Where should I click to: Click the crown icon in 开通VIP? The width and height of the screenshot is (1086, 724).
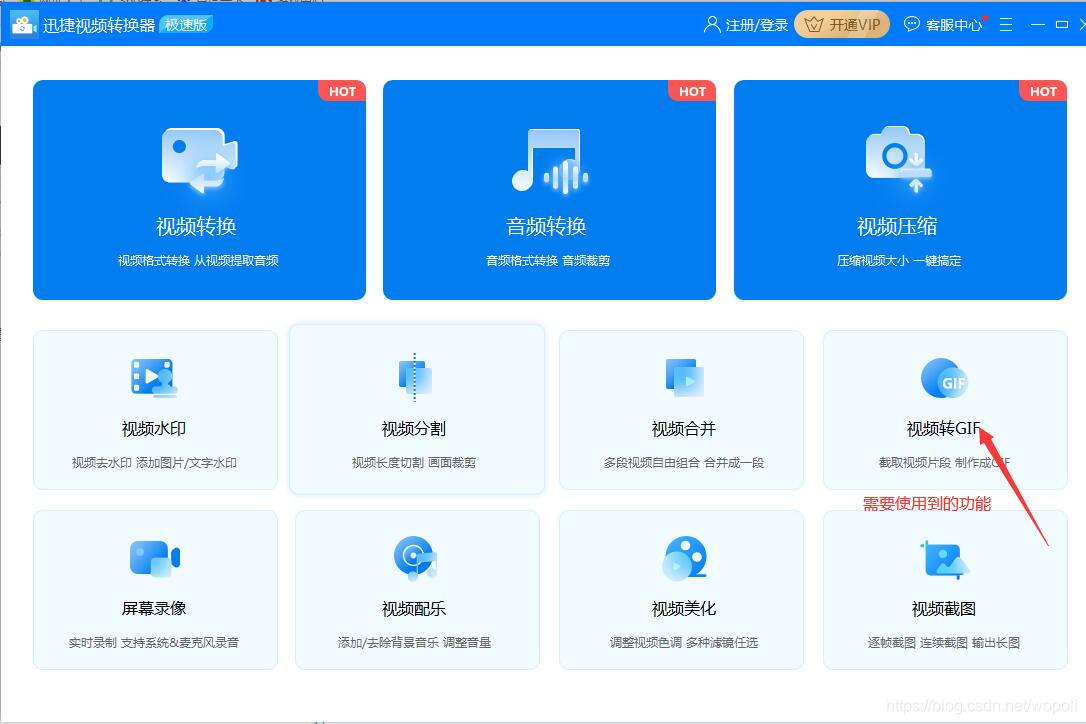click(814, 25)
